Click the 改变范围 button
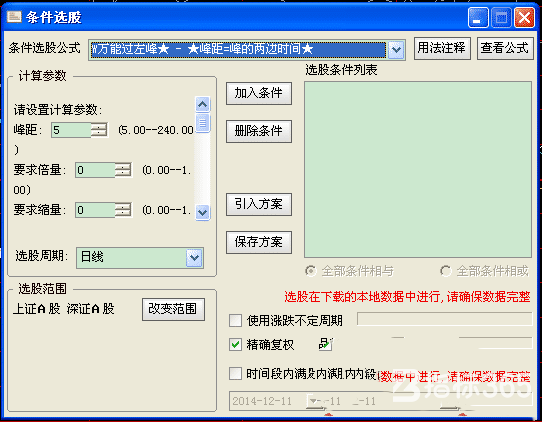Viewport: 542px width, 422px height. pos(173,309)
